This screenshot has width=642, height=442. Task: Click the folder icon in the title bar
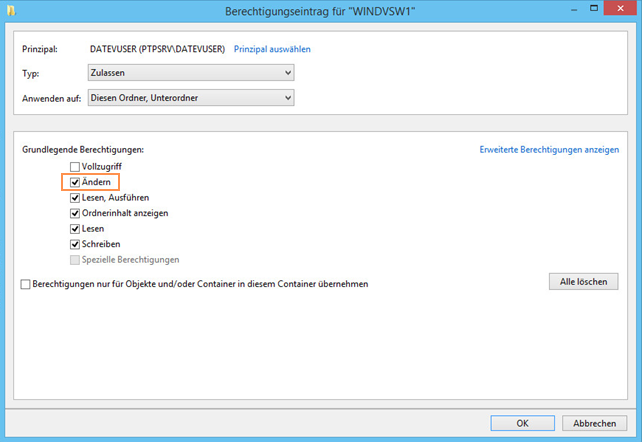(11, 10)
